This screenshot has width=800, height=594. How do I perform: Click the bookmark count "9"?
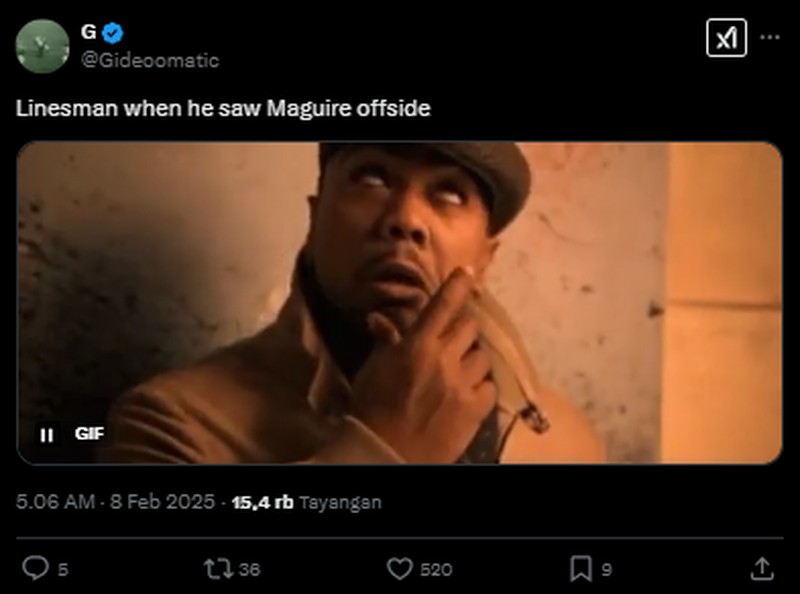pyautogui.click(x=606, y=570)
